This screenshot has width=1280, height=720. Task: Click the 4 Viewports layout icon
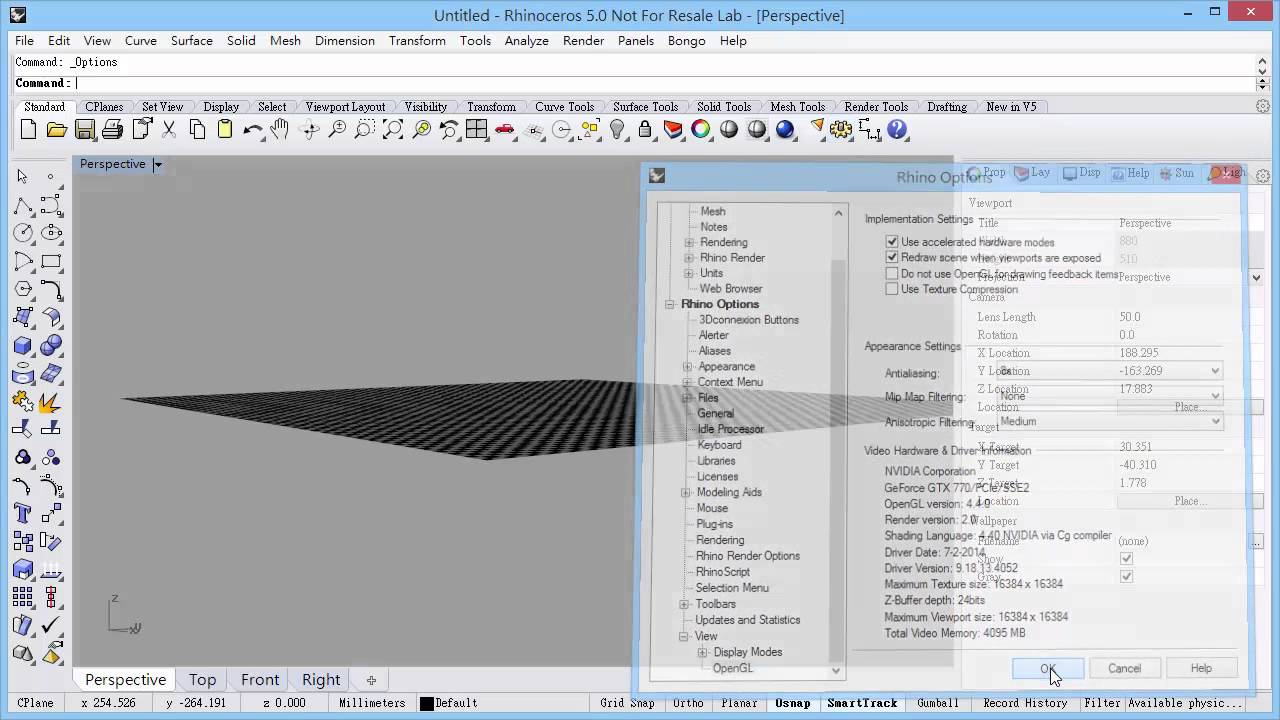tap(477, 129)
